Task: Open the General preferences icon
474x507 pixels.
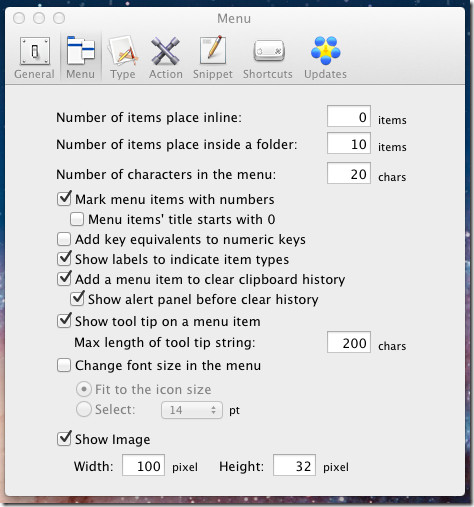Action: pos(35,51)
